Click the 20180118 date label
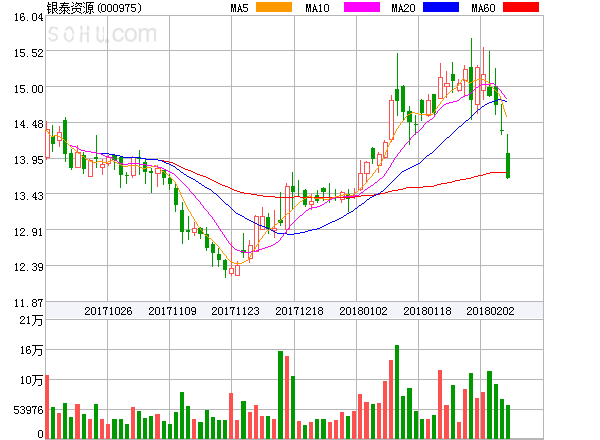Viewport: 600px width, 440px height. pyautogui.click(x=427, y=311)
